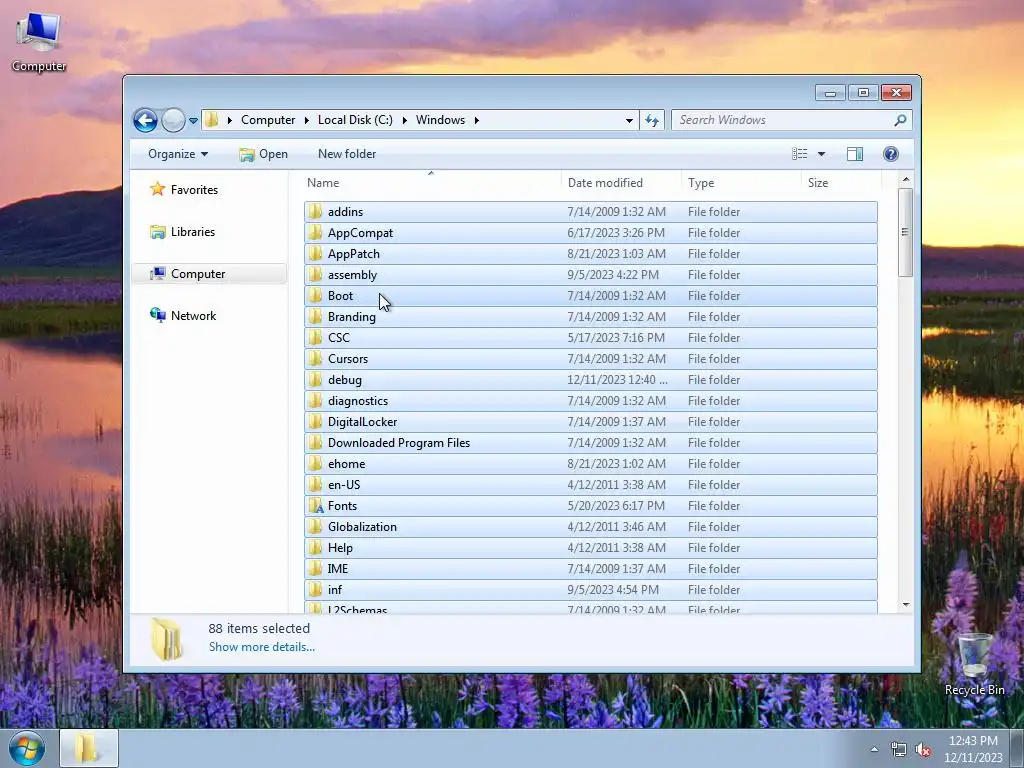
Task: Expand the arrow after Computer in the address bar
Action: (x=307, y=120)
